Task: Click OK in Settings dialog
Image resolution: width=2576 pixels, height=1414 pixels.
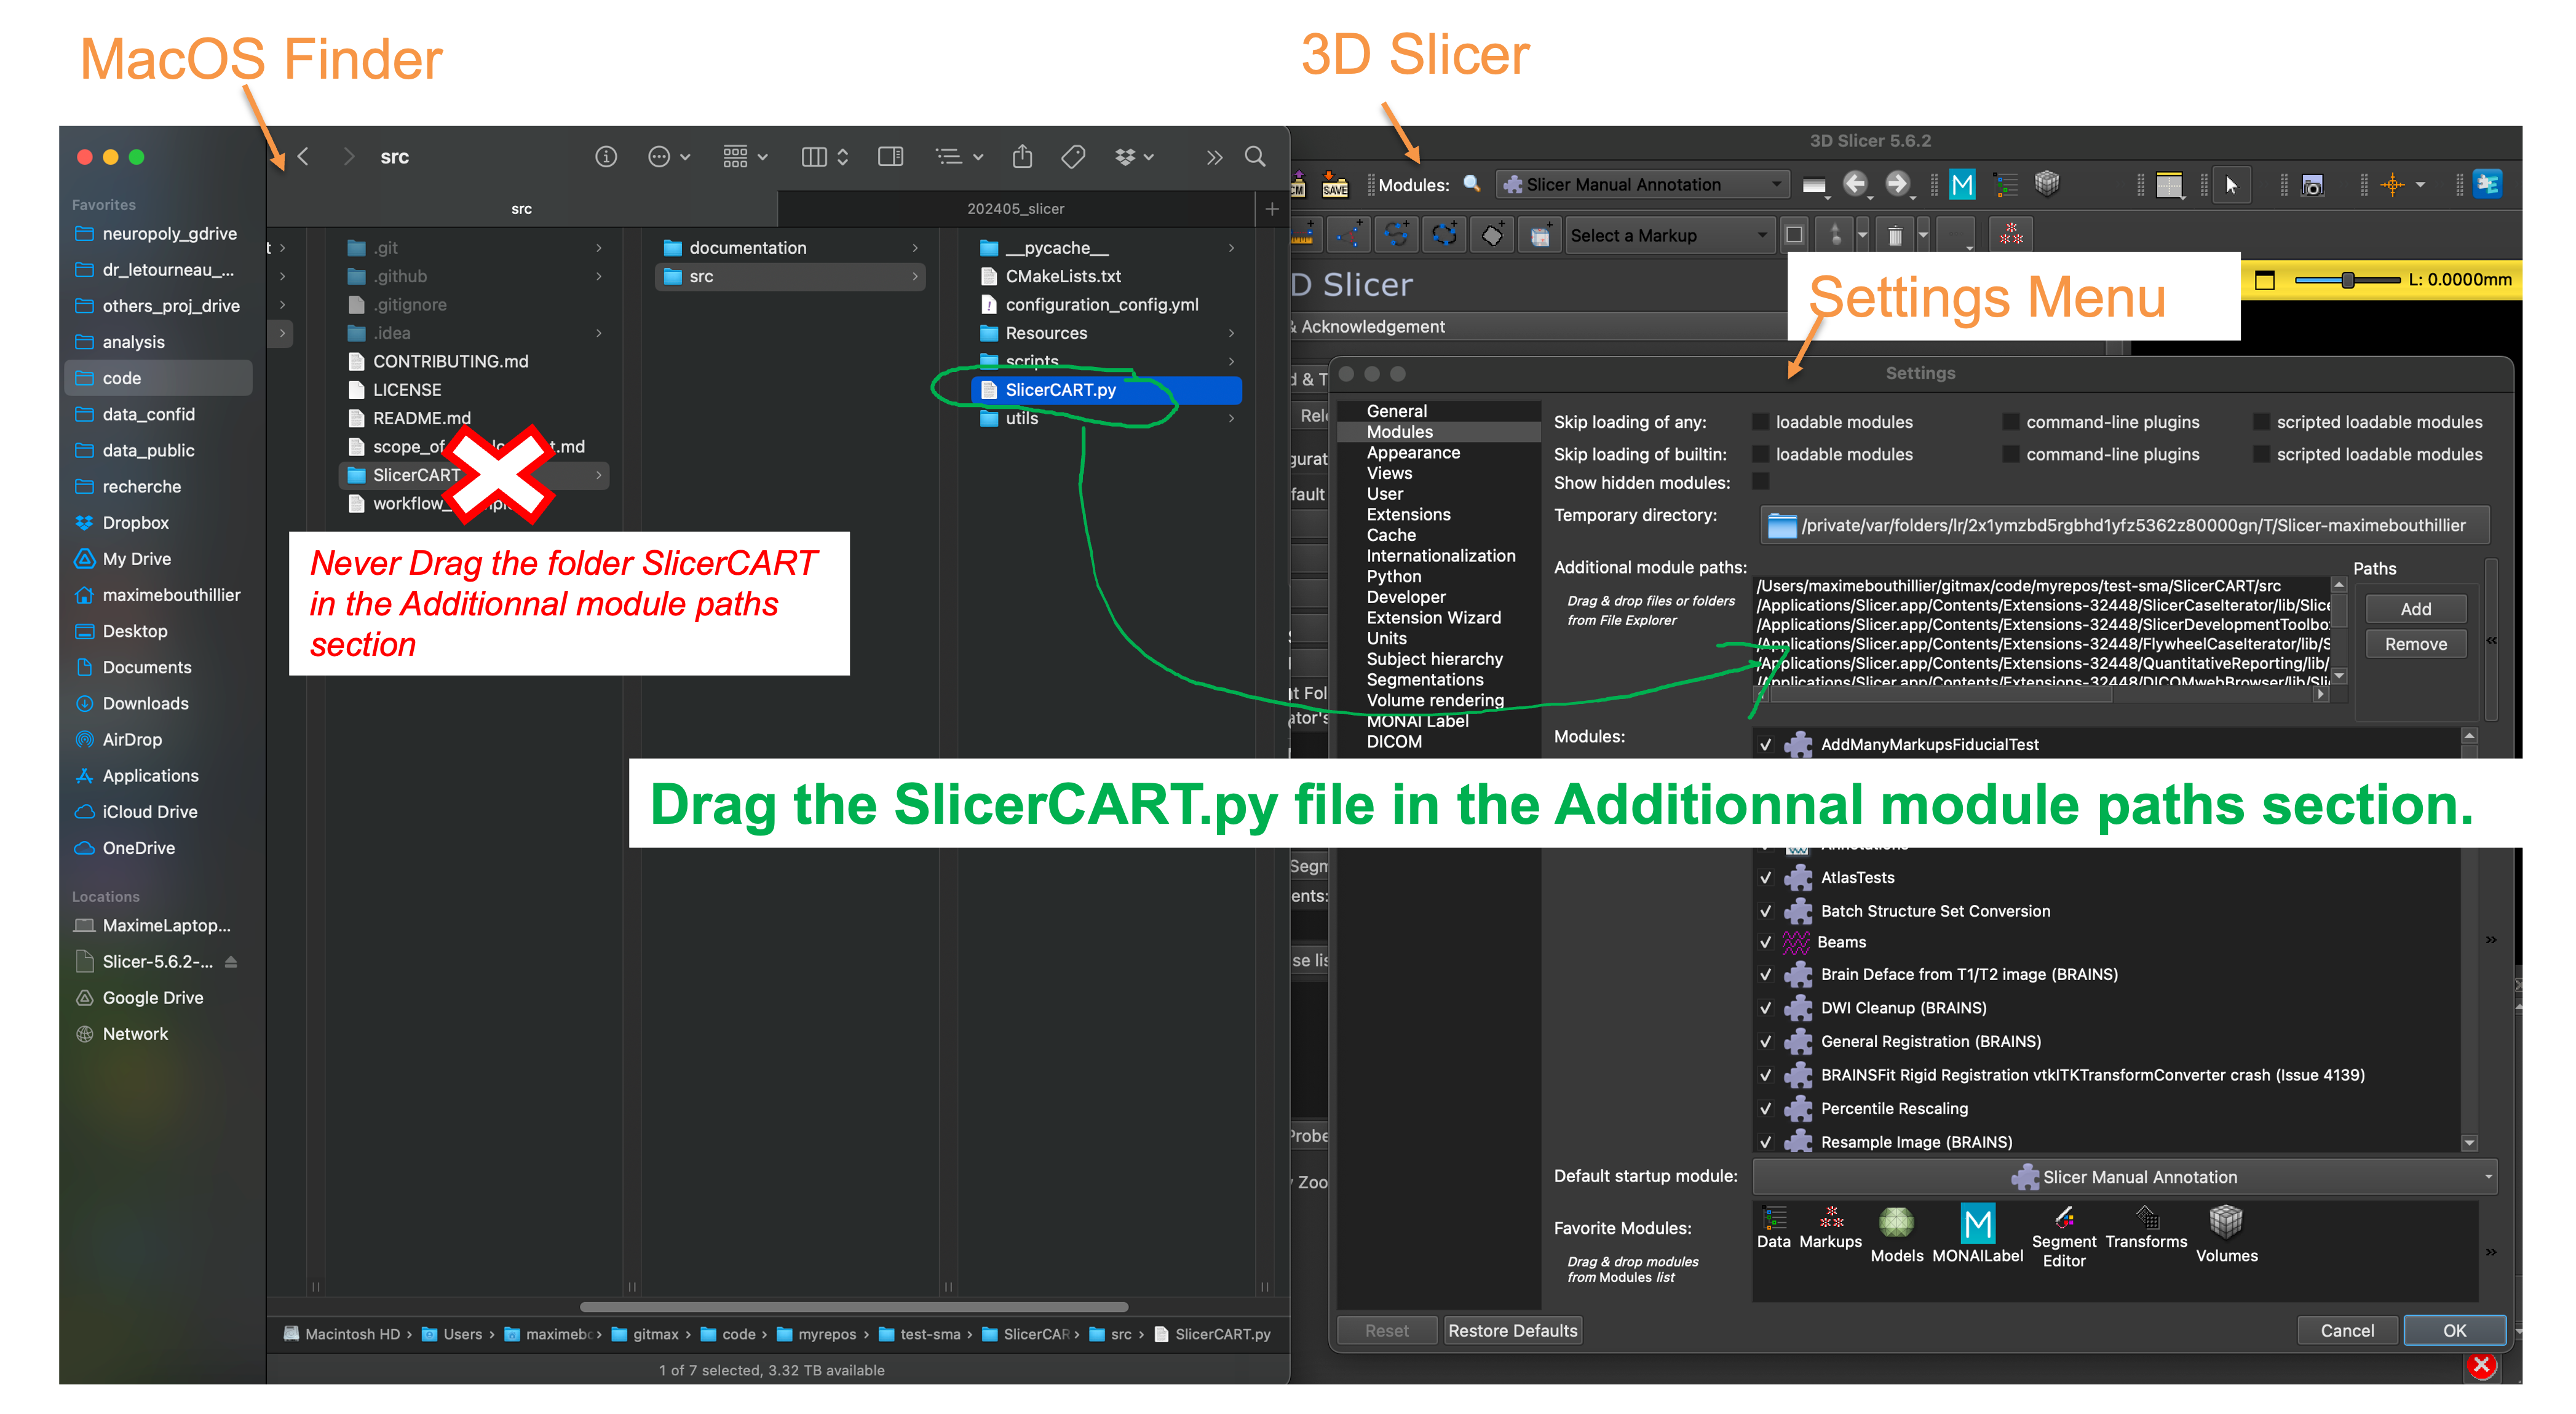Action: tap(2454, 1330)
